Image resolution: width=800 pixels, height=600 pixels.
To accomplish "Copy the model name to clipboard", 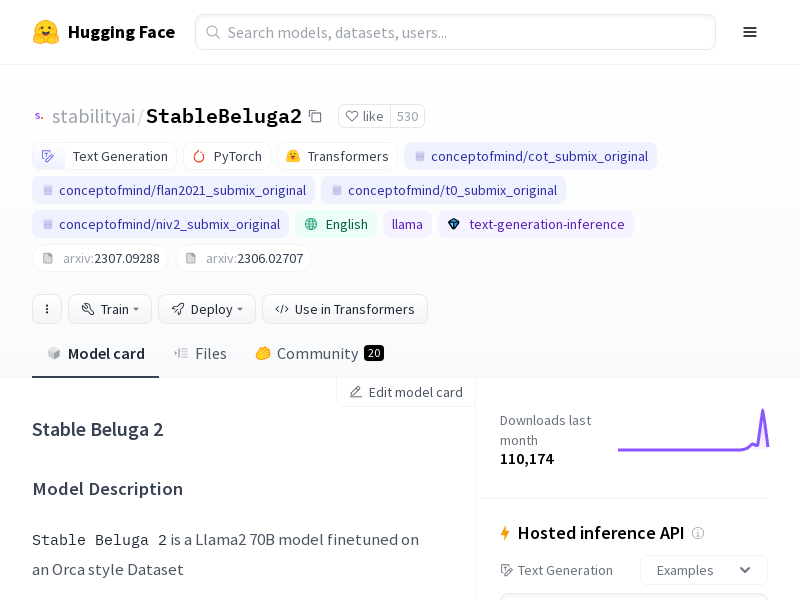I will tap(315, 117).
